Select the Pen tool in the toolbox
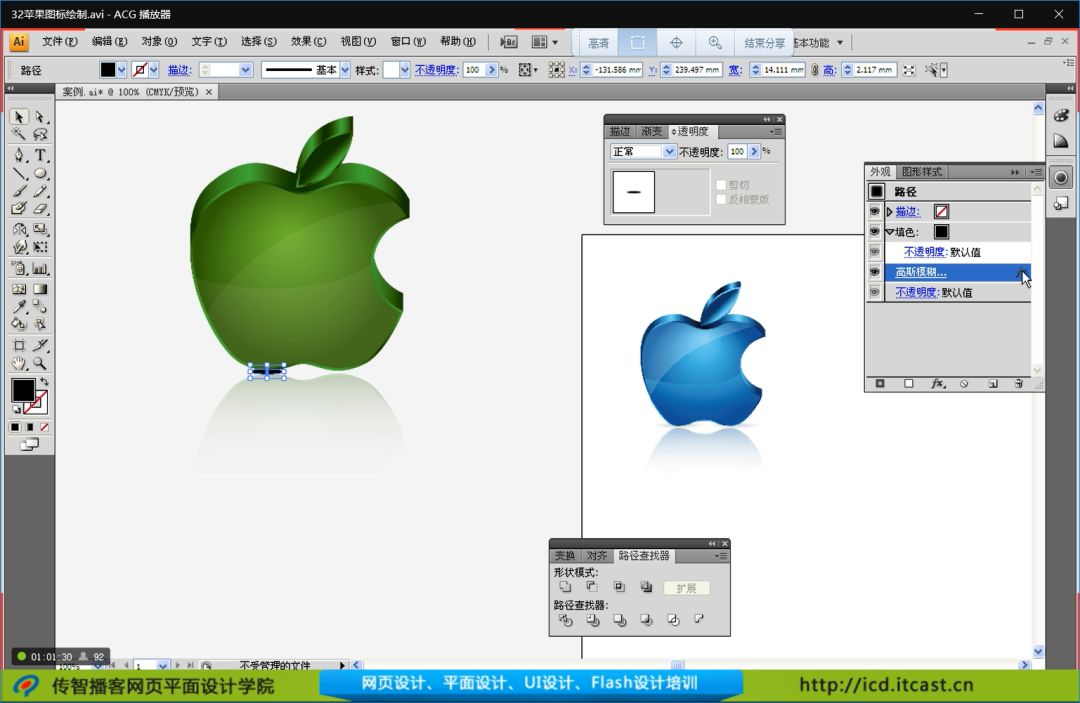 click(19, 155)
